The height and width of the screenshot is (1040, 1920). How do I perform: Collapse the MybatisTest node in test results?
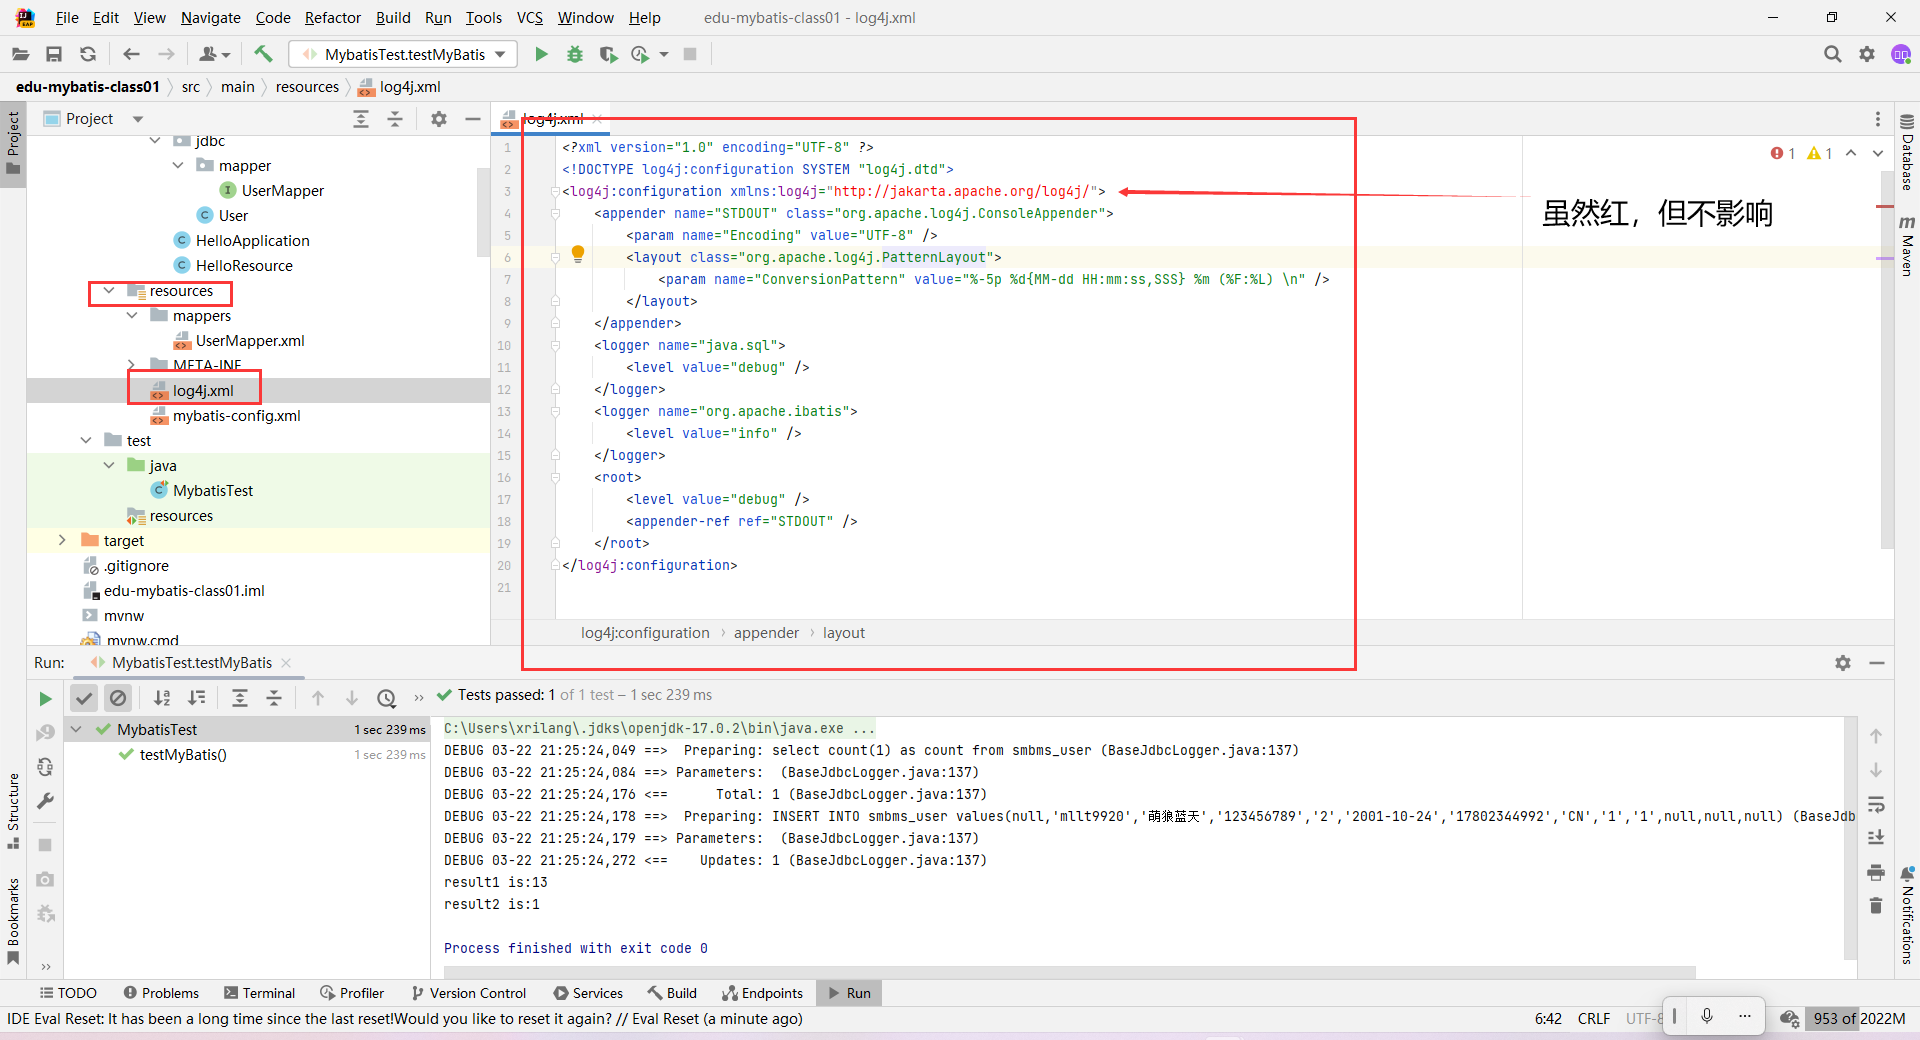click(x=76, y=730)
